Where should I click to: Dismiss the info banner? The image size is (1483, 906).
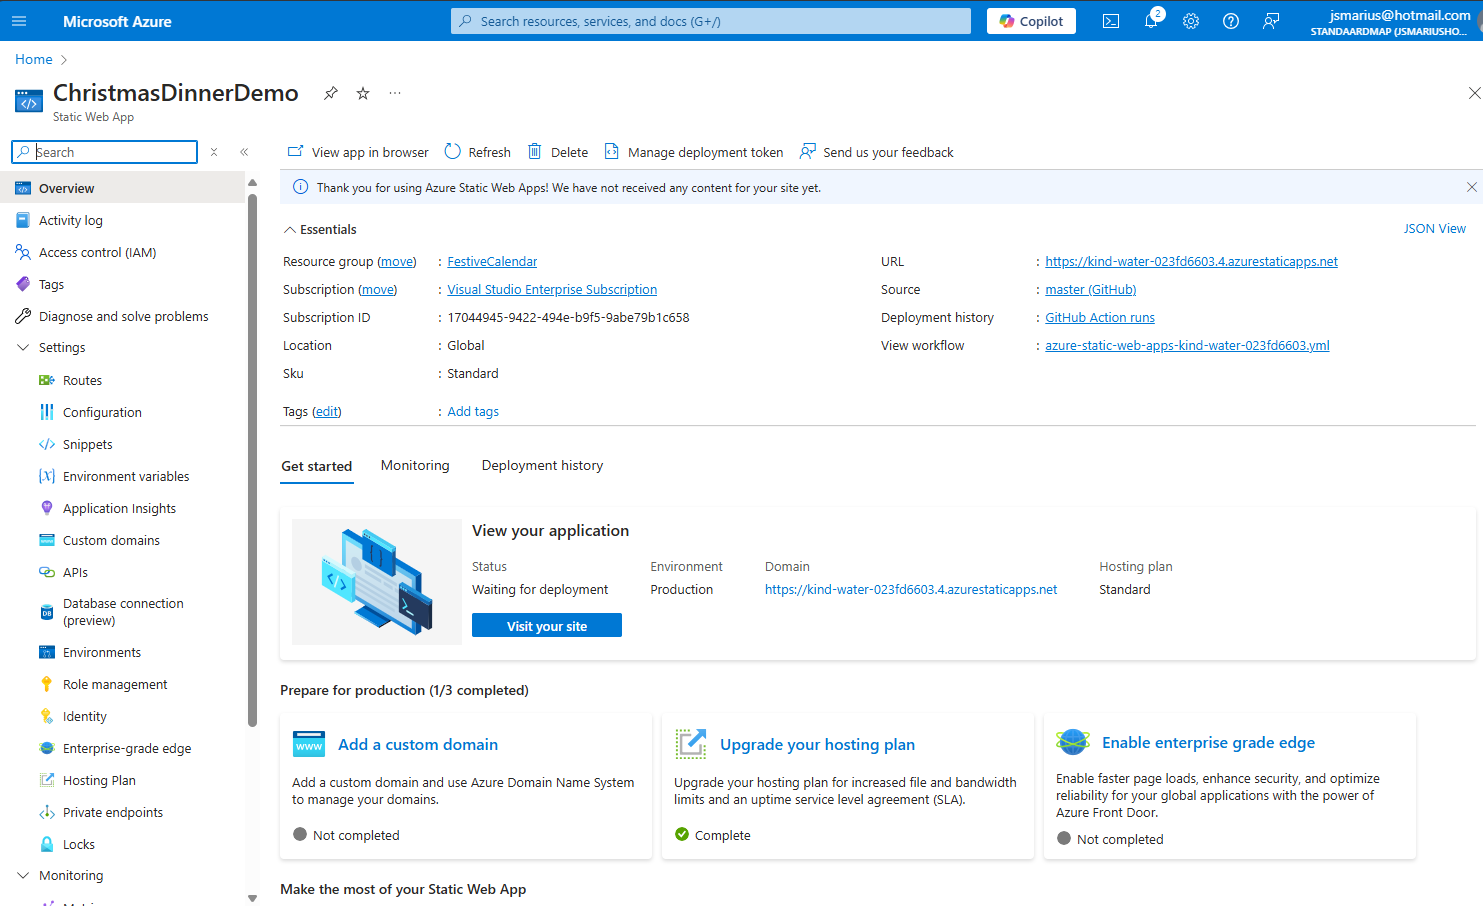(x=1471, y=187)
